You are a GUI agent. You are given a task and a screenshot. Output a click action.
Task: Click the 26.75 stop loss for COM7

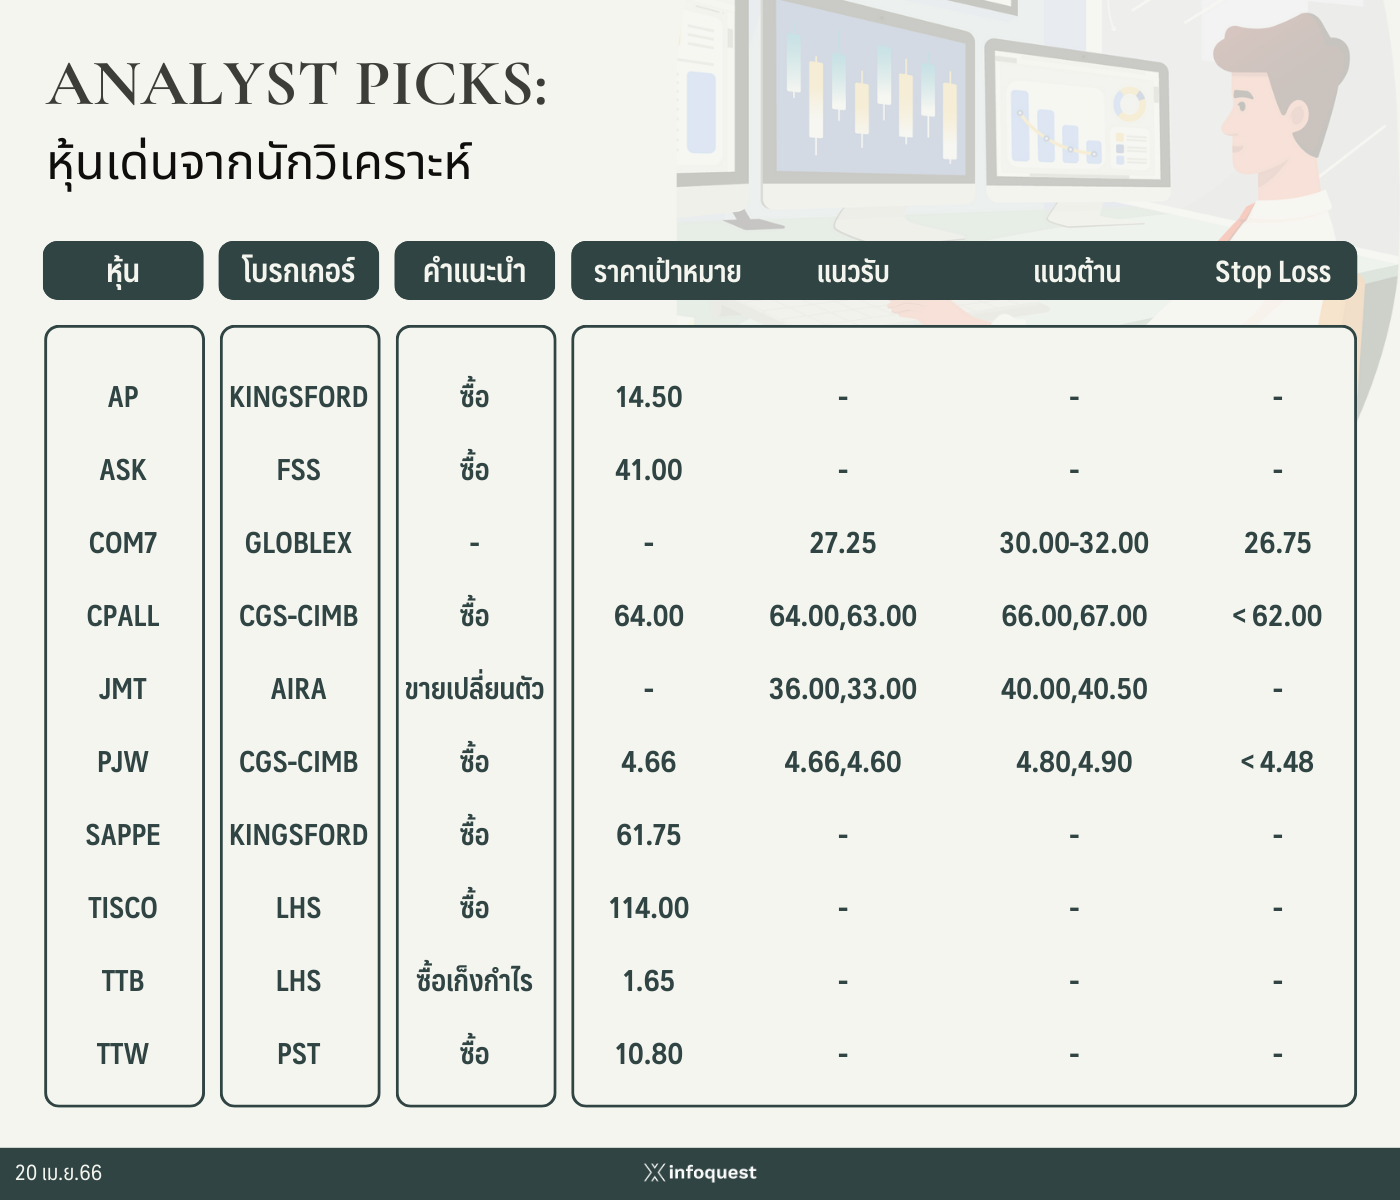pos(1277,543)
